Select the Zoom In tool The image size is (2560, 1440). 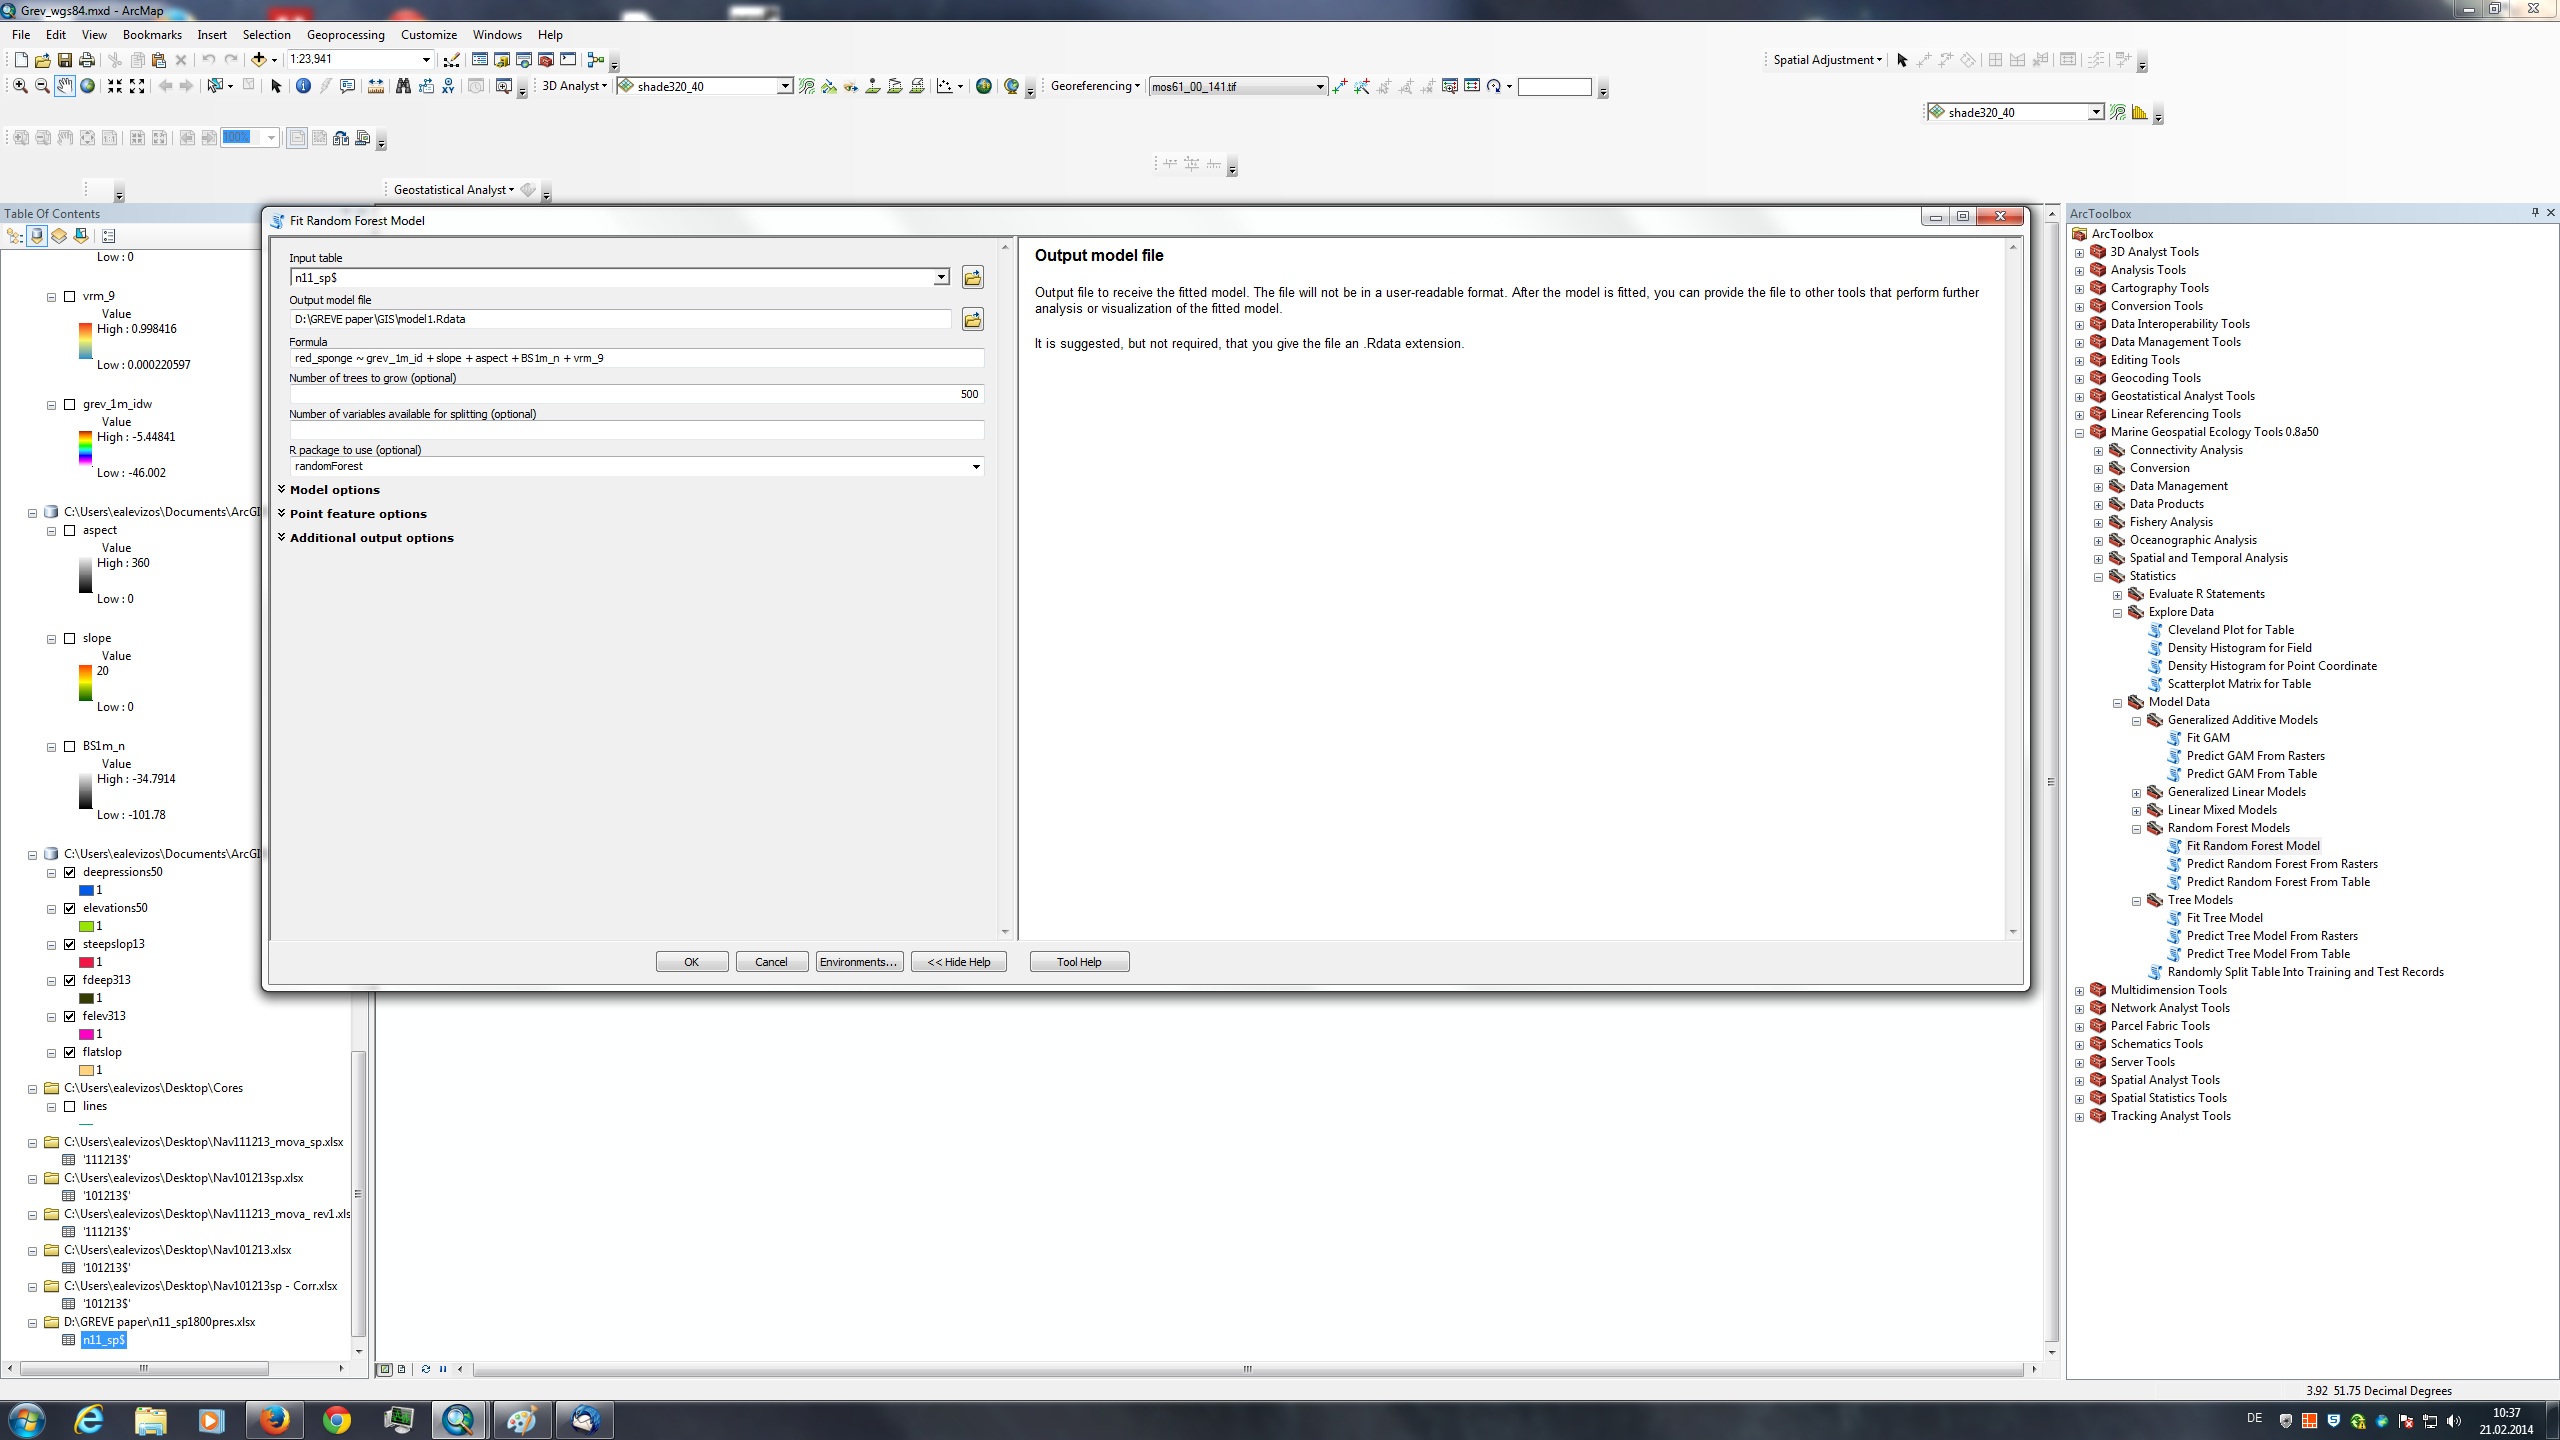pyautogui.click(x=20, y=86)
